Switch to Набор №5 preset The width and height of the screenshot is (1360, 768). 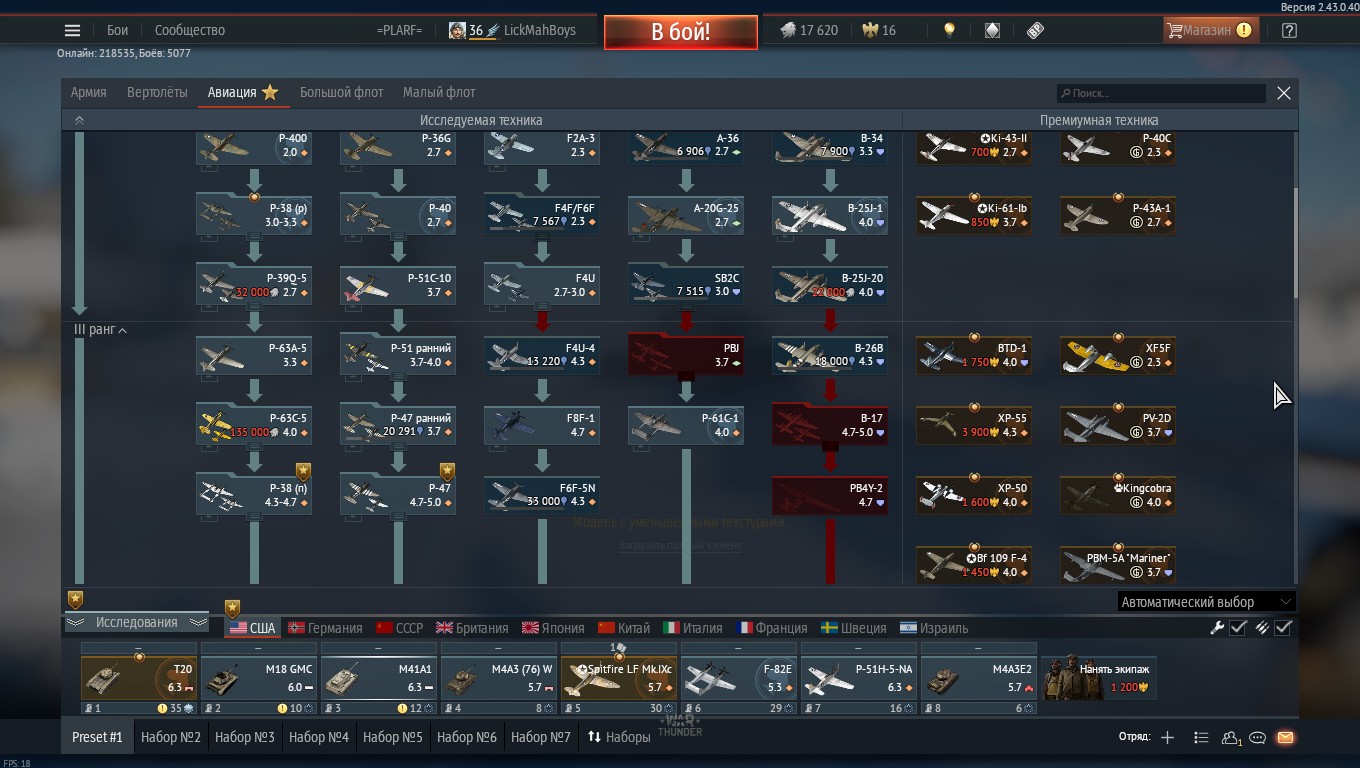click(393, 737)
